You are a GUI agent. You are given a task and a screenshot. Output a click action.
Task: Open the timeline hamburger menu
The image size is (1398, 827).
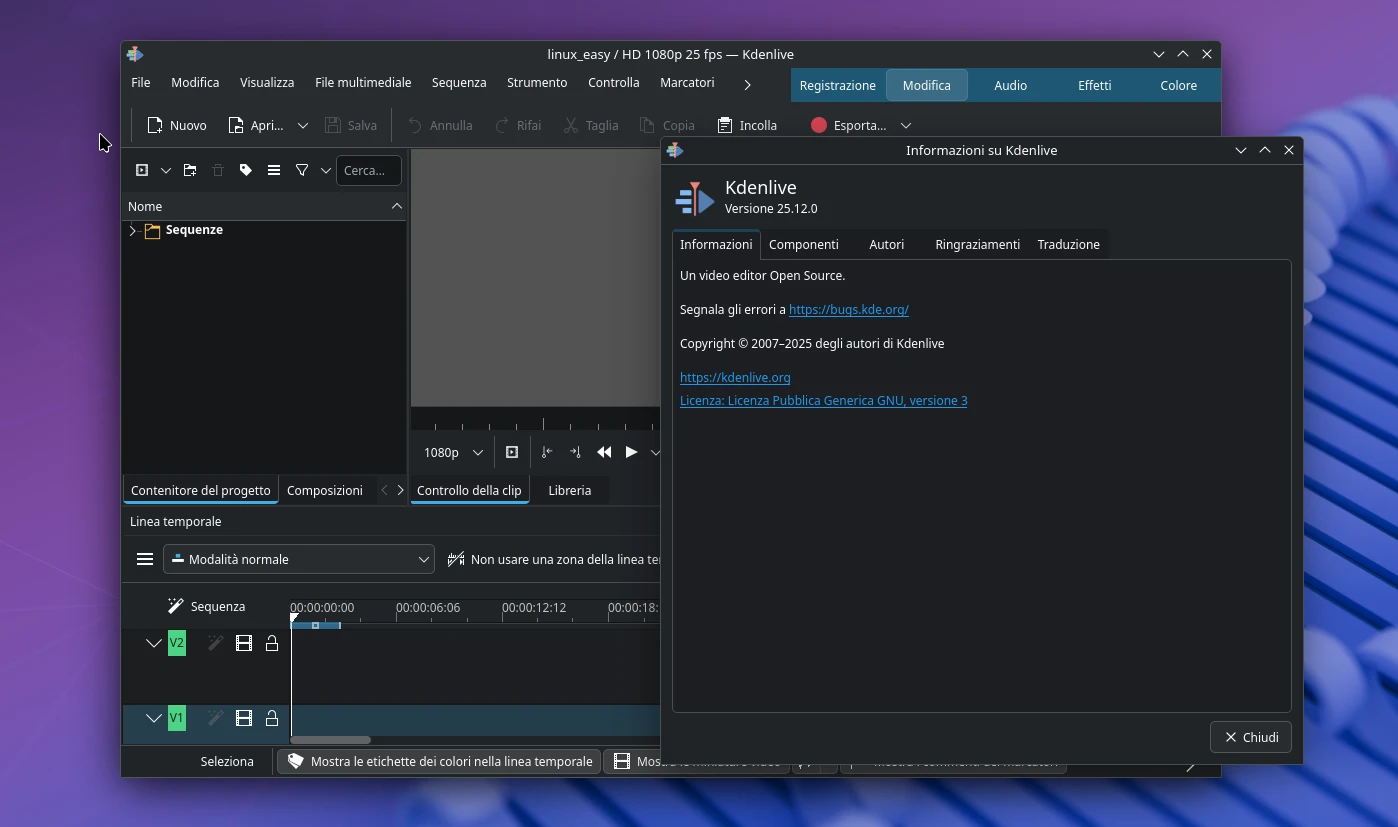(145, 559)
